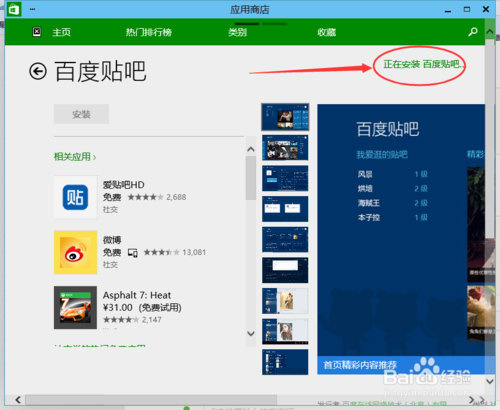Select the second screenshot thumbnail
500x410 pixels.
tap(285, 148)
